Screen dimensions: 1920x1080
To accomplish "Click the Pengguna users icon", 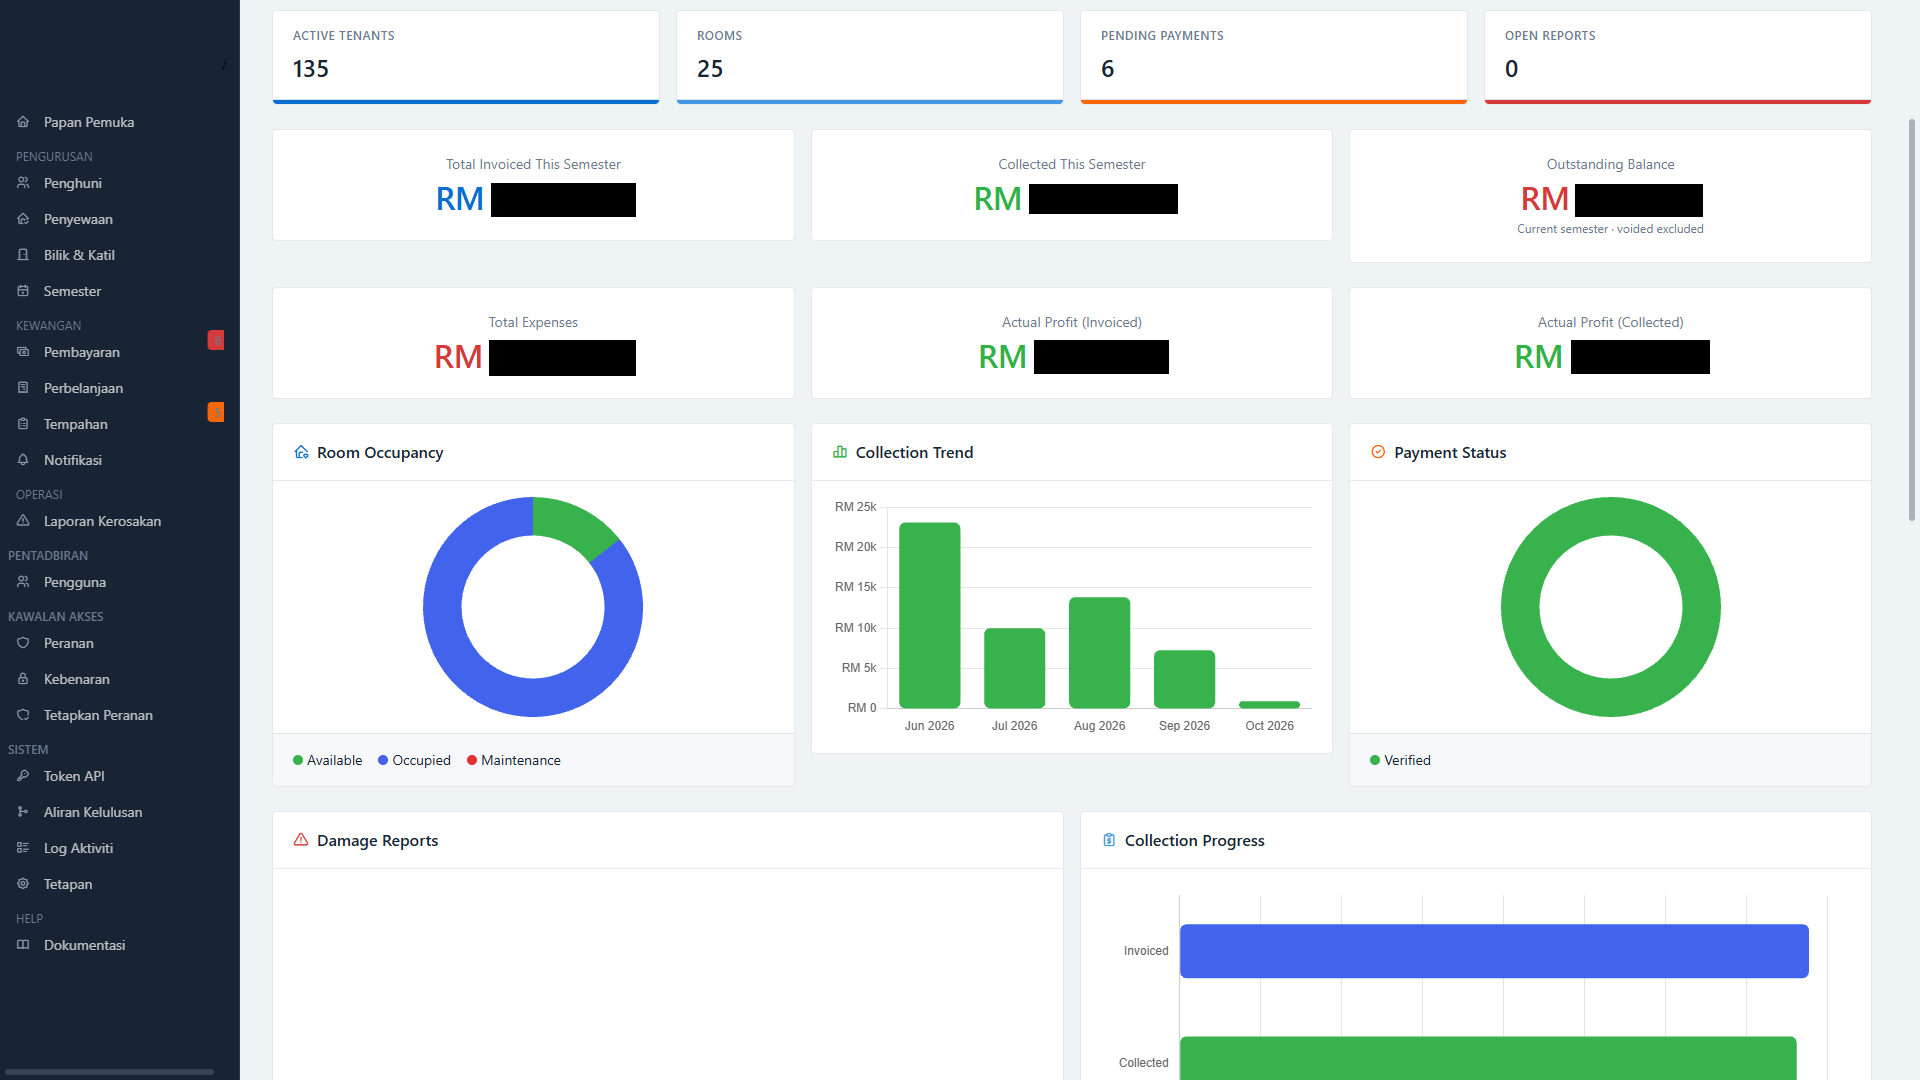I will point(23,582).
